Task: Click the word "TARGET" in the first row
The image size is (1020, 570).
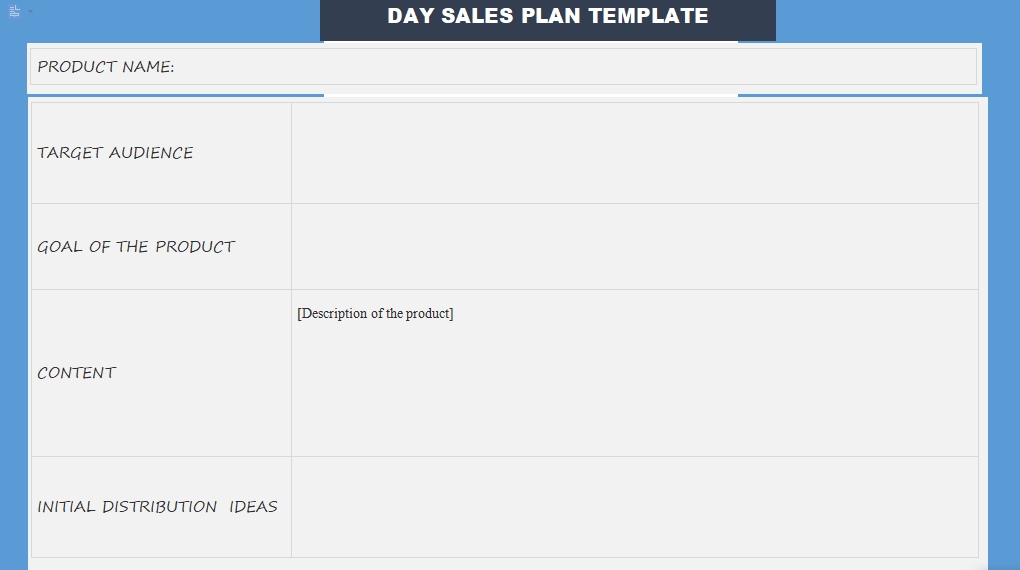Action: [70, 153]
